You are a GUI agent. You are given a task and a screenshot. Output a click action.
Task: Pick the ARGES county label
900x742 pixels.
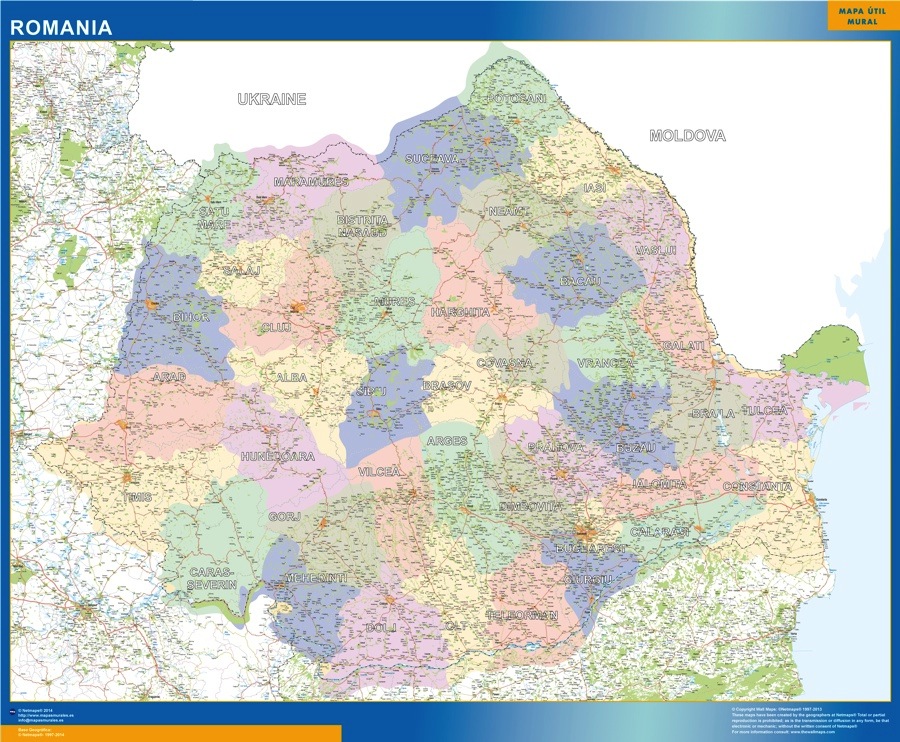click(447, 441)
